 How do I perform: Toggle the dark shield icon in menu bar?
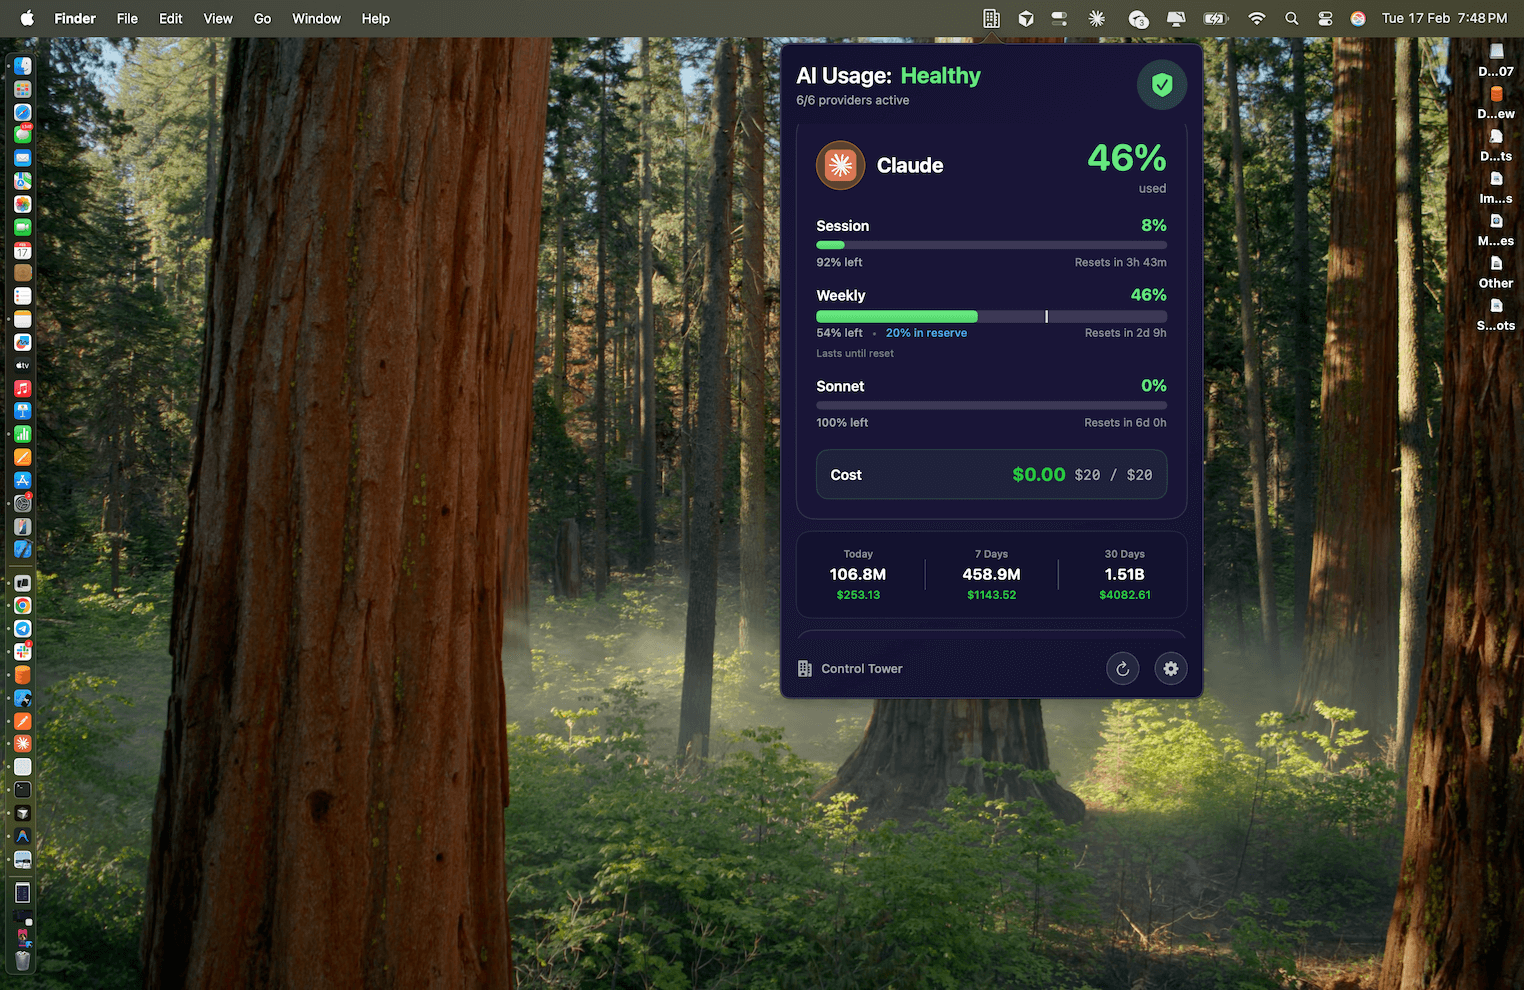1025,18
